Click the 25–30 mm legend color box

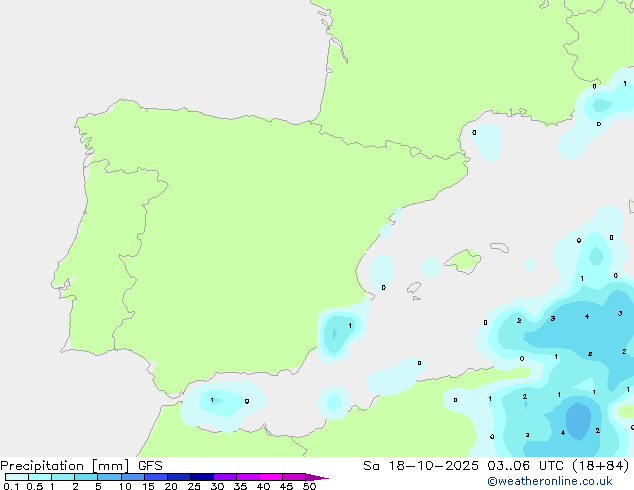click(x=201, y=477)
